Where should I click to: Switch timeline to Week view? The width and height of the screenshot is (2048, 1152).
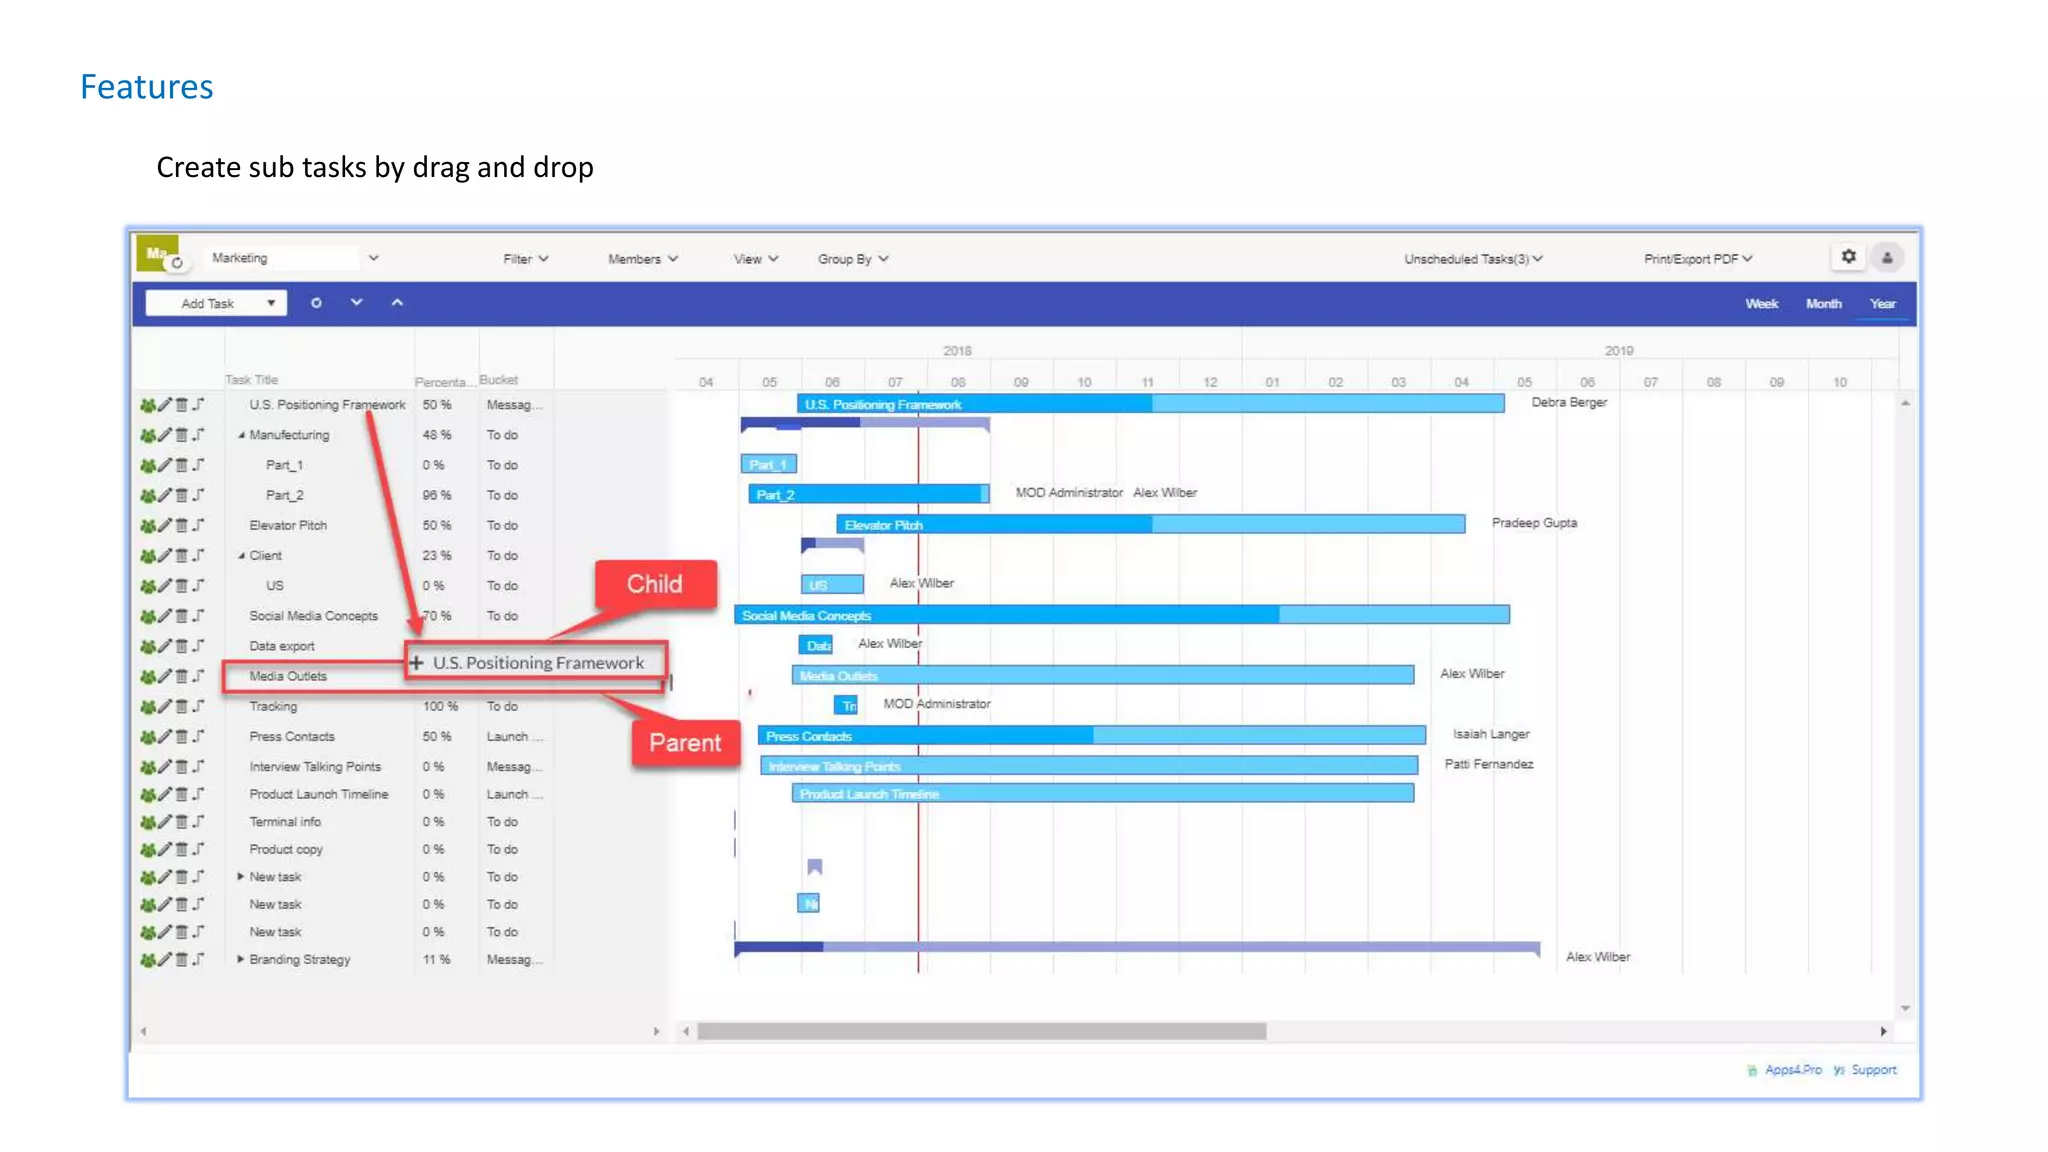(1762, 304)
